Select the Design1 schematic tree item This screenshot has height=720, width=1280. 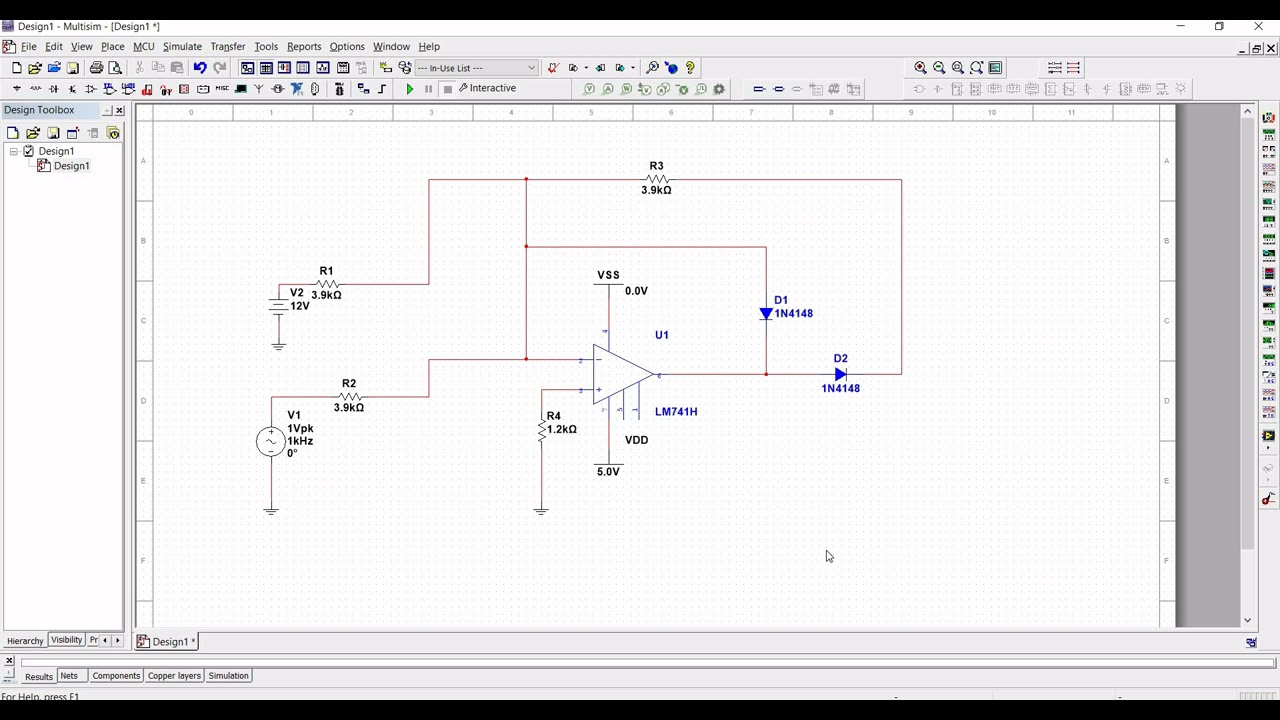coord(64,166)
